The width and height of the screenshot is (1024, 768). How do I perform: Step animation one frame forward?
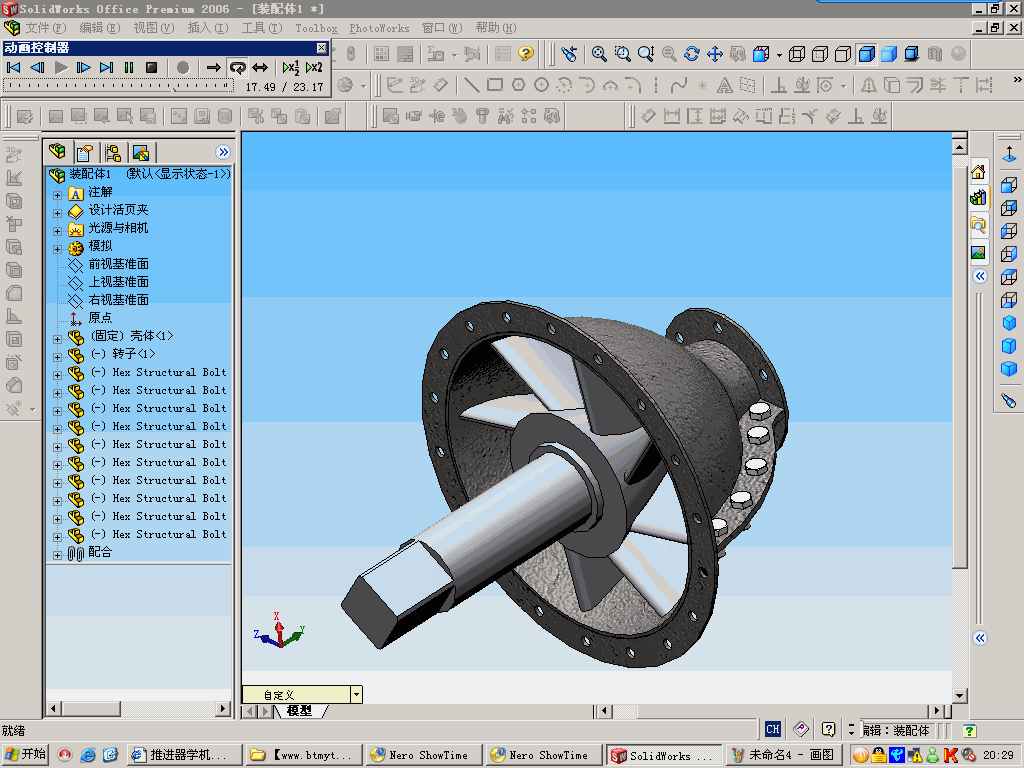click(x=84, y=67)
